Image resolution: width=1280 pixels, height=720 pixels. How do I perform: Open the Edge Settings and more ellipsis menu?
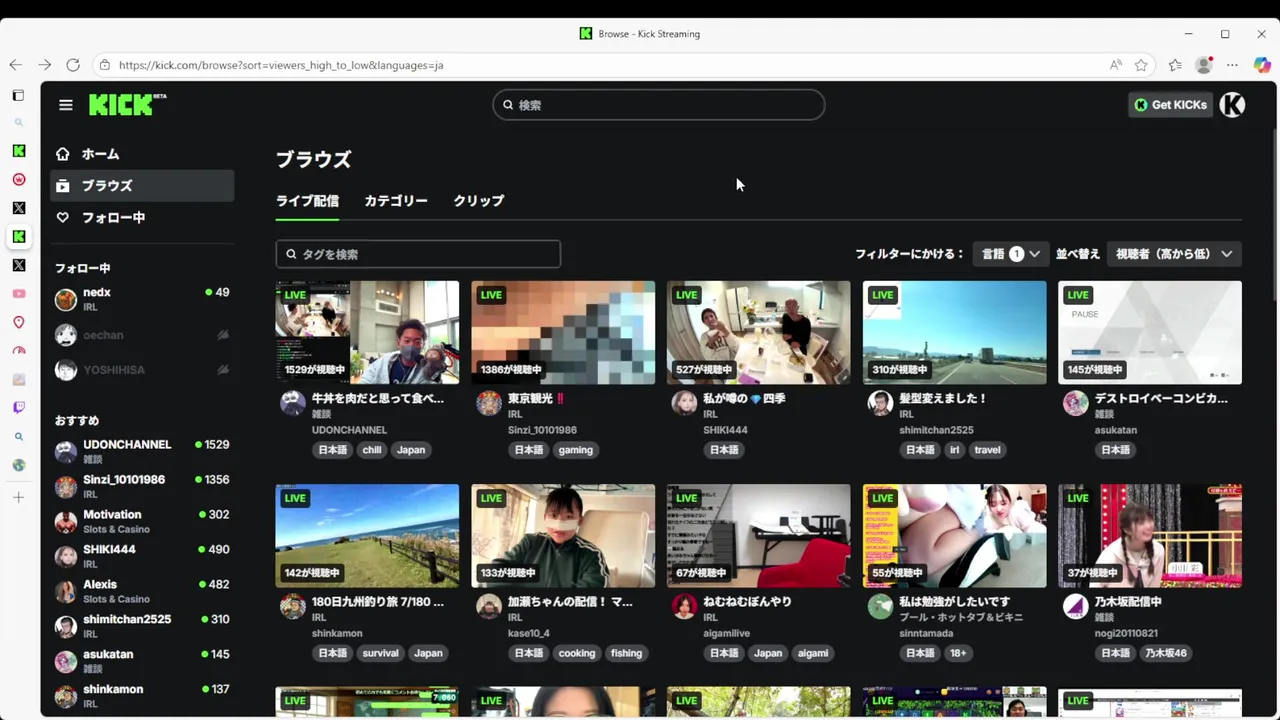[x=1233, y=65]
